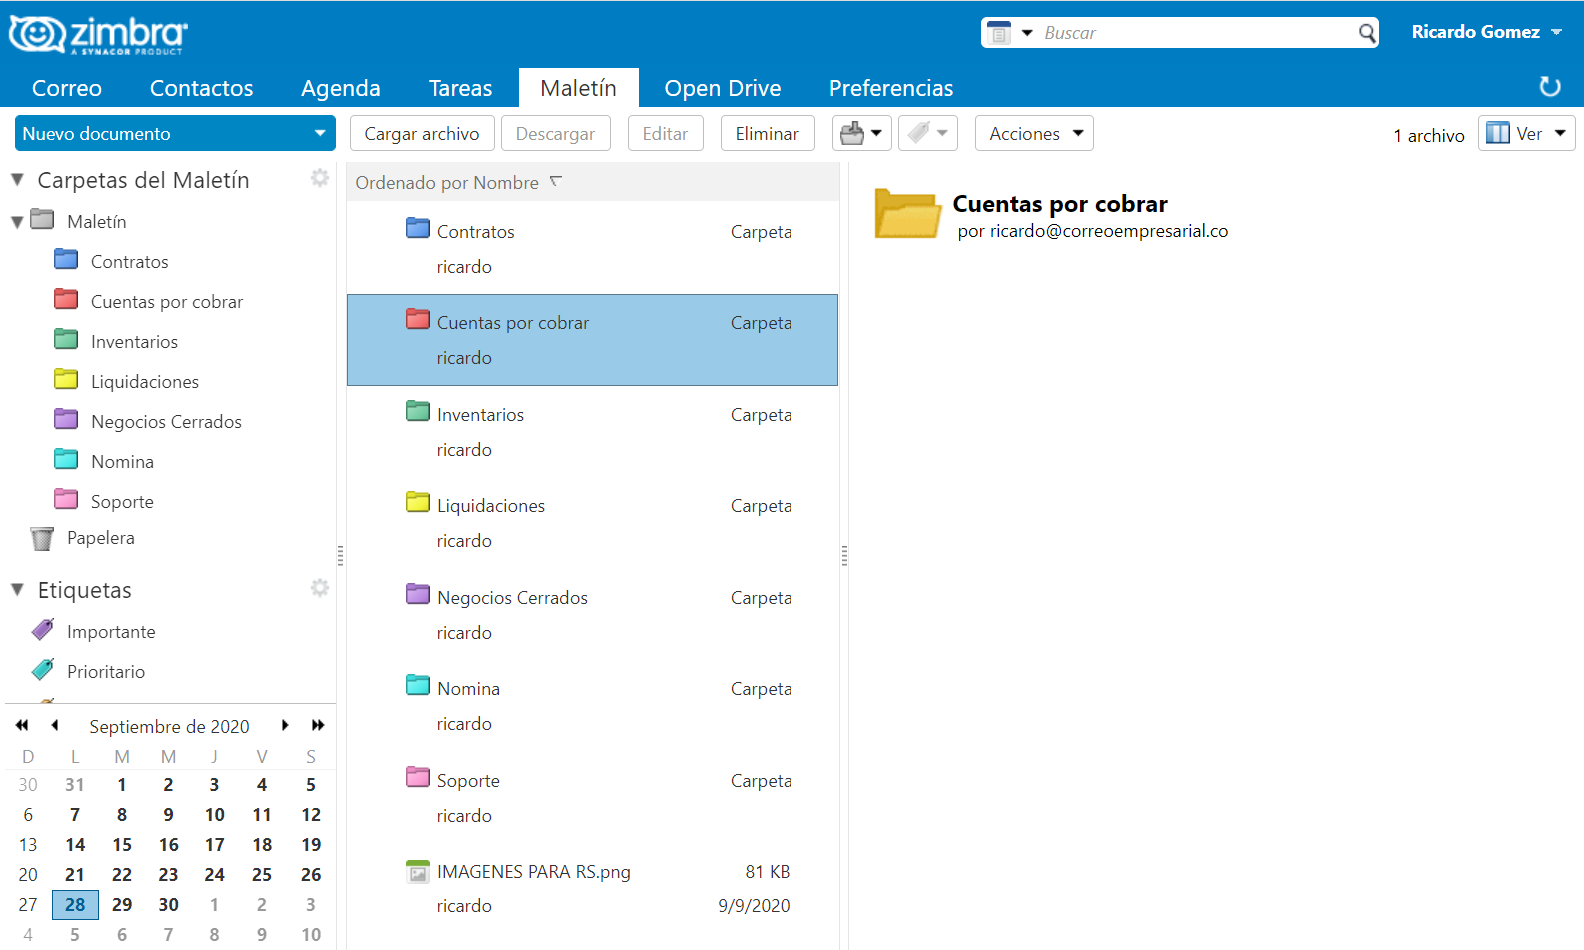This screenshot has height=950, width=1584.
Task: Click the move-to-folder icon in the toolbar
Action: [852, 133]
